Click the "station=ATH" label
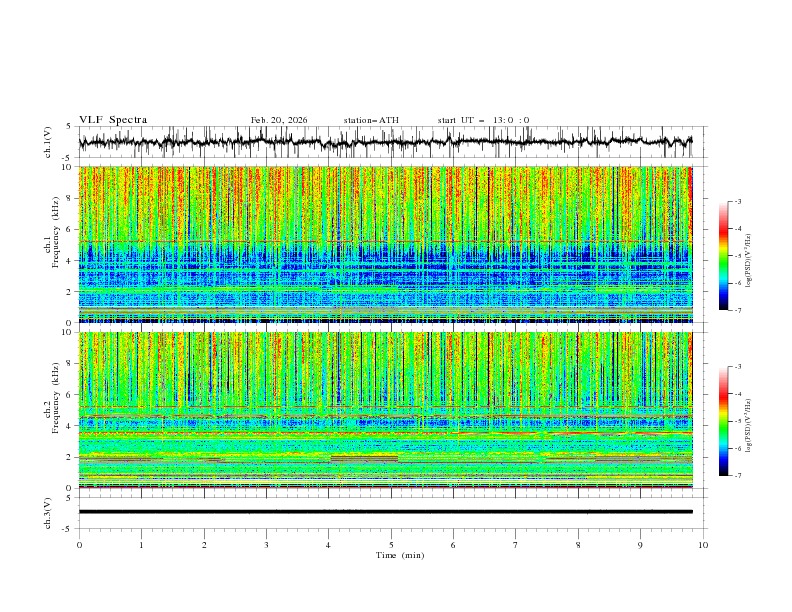This screenshot has height=612, width=792. click(x=371, y=120)
